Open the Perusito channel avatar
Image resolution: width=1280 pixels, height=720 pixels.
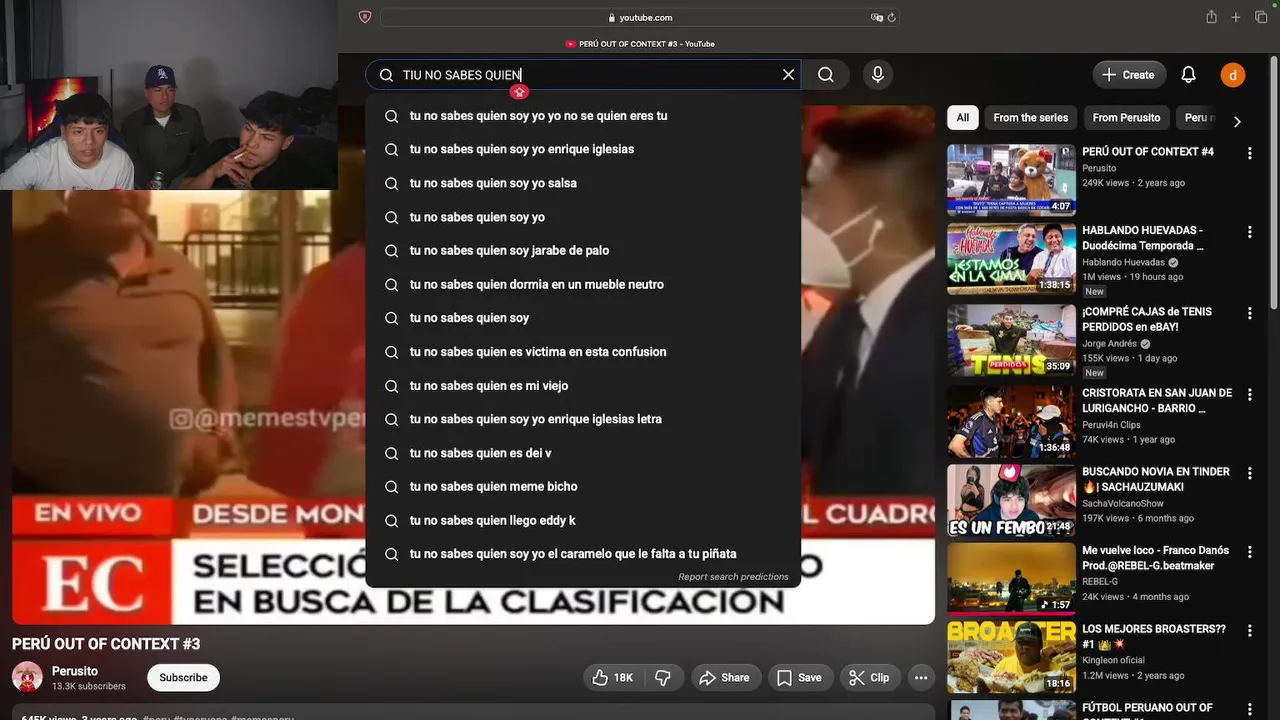point(27,677)
